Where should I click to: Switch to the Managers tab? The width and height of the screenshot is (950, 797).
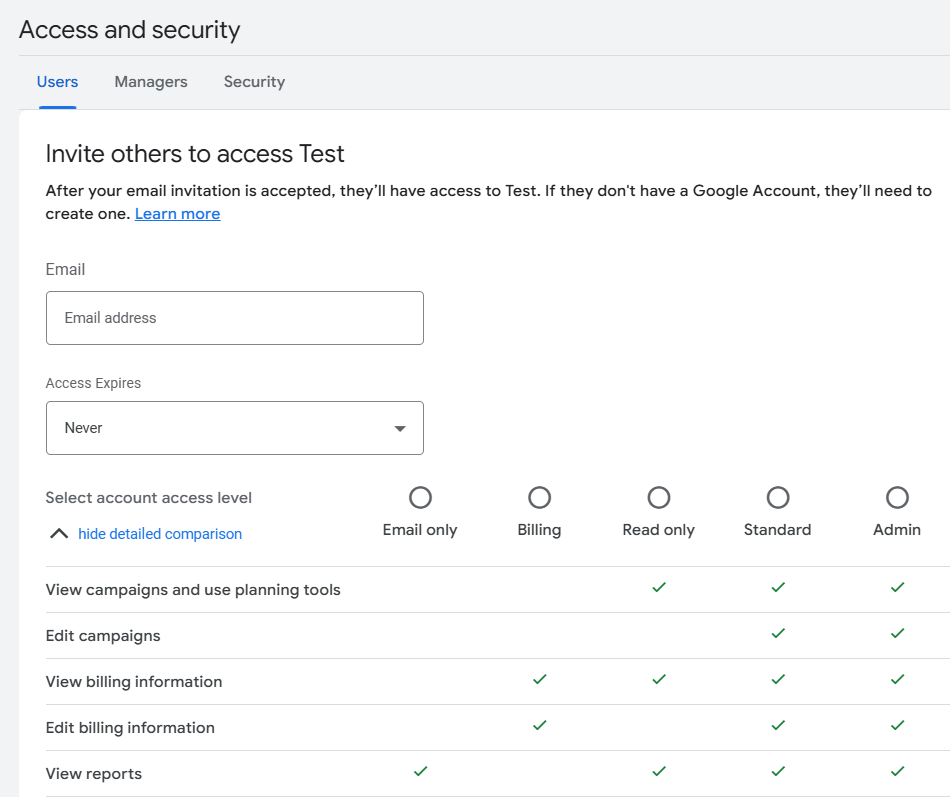coord(150,82)
